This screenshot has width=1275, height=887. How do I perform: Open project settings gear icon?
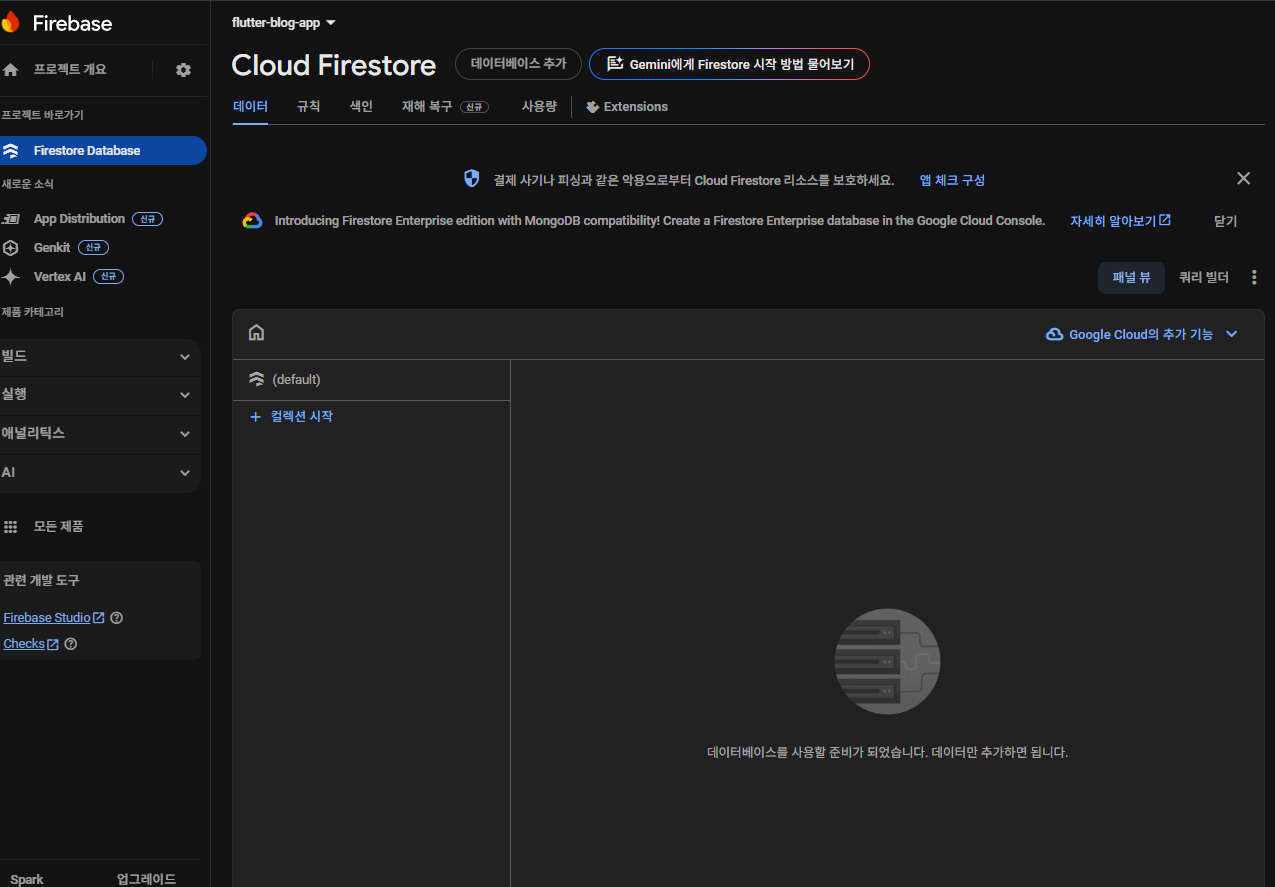pos(183,70)
